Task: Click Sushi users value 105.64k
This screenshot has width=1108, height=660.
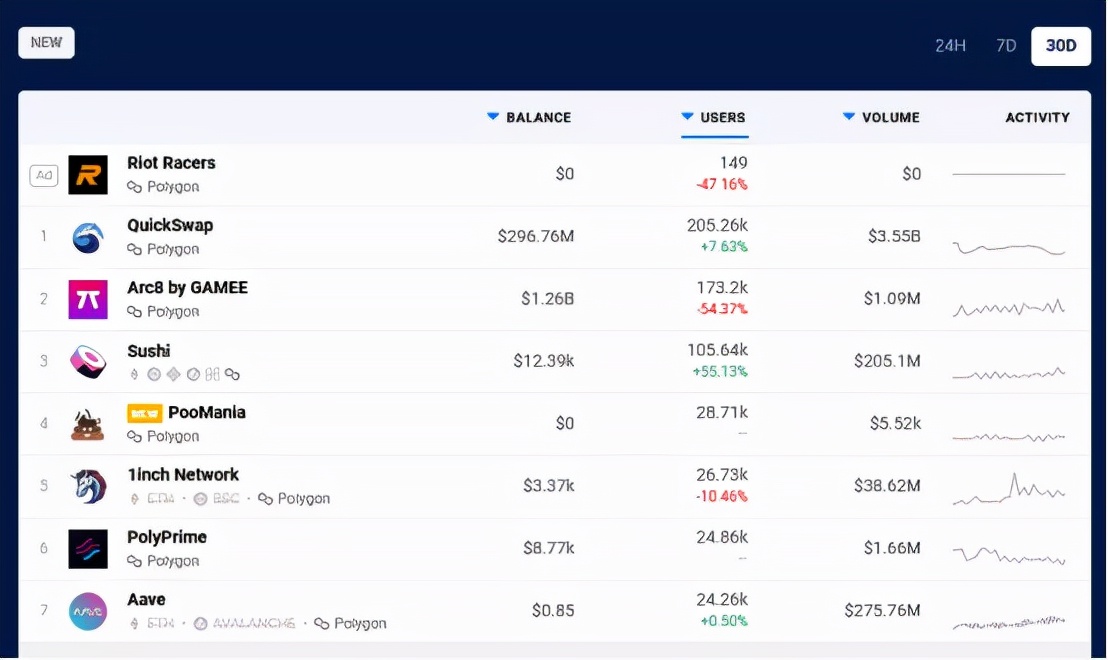Action: [x=717, y=350]
